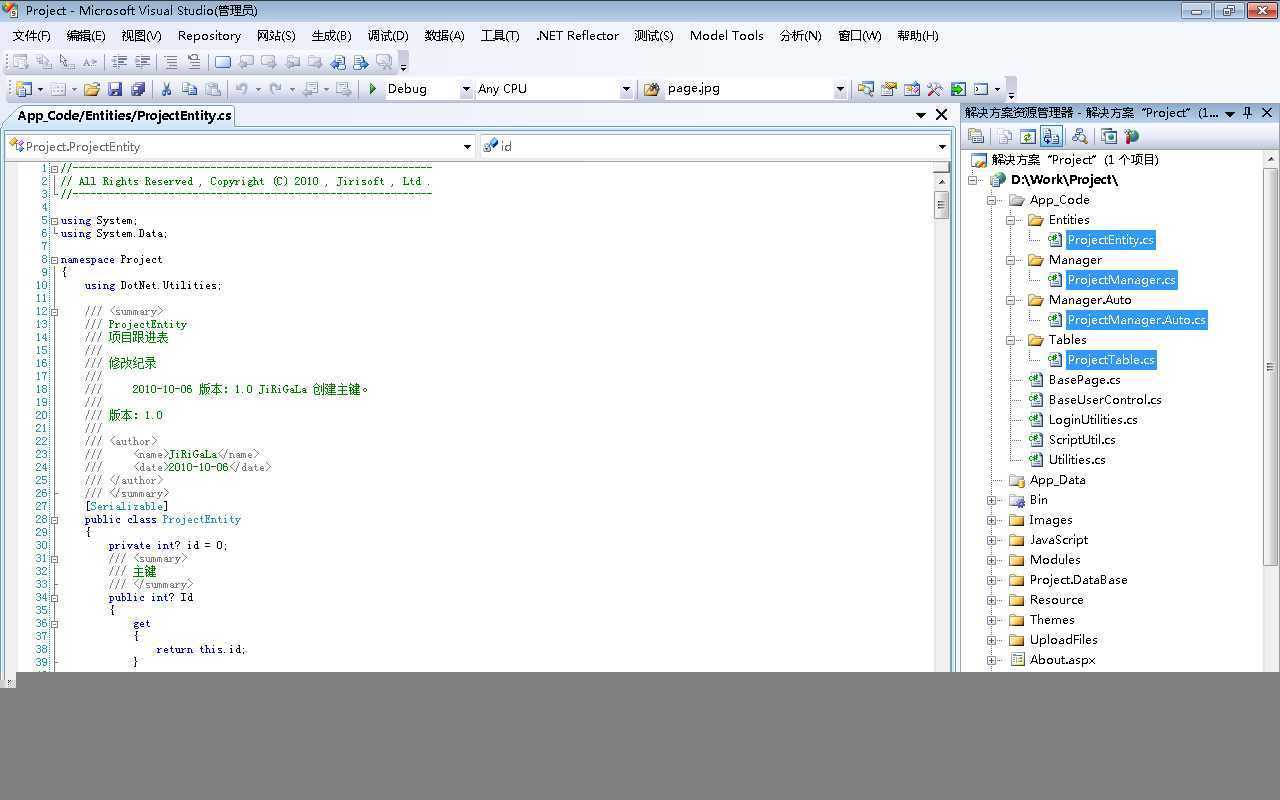The image size is (1280, 800).
Task: Click the Undo toolbar icon
Action: pos(242,89)
